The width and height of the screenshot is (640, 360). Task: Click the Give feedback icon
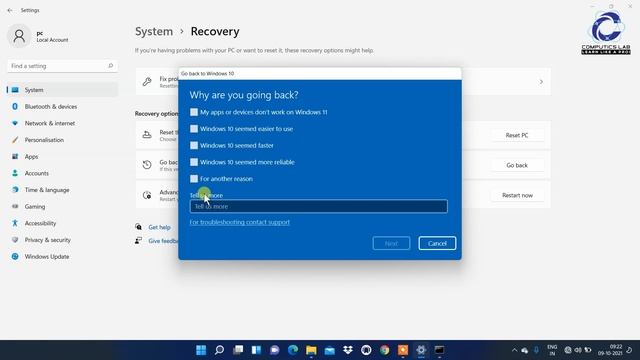pyautogui.click(x=139, y=241)
